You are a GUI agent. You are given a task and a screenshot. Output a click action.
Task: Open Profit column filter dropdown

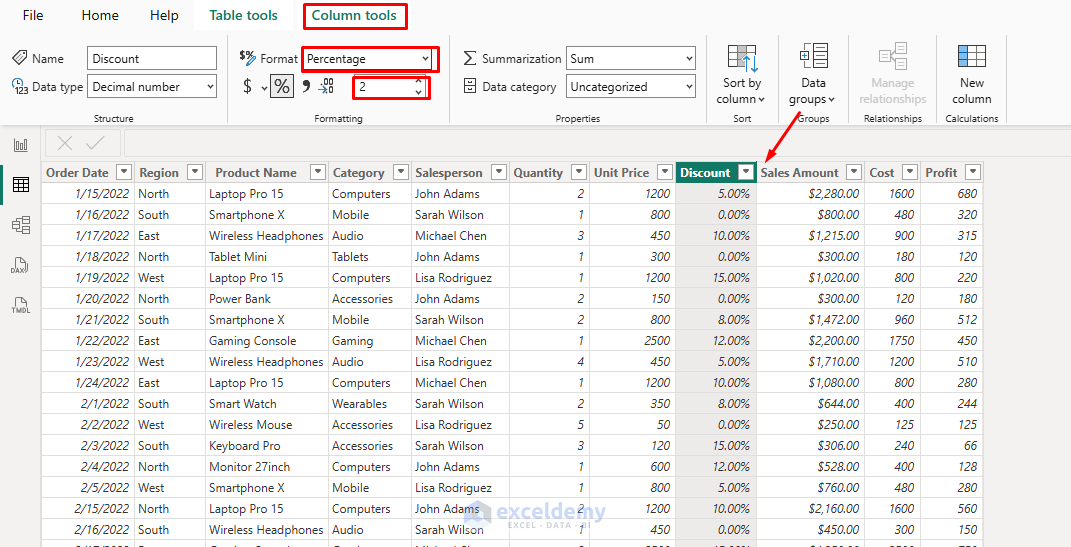pyautogui.click(x=973, y=172)
